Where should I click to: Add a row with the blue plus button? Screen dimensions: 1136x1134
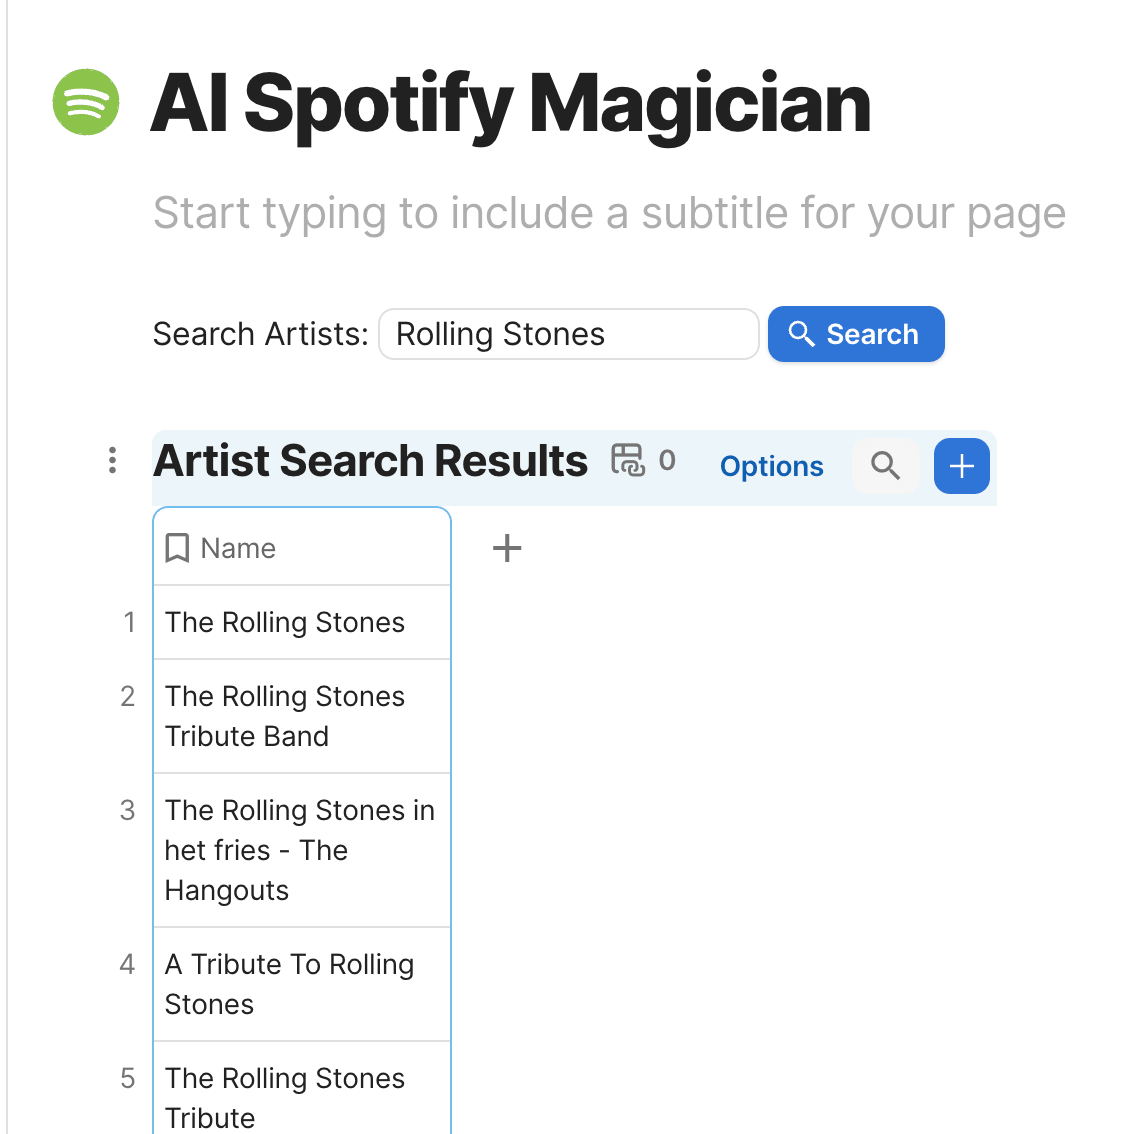pos(961,466)
